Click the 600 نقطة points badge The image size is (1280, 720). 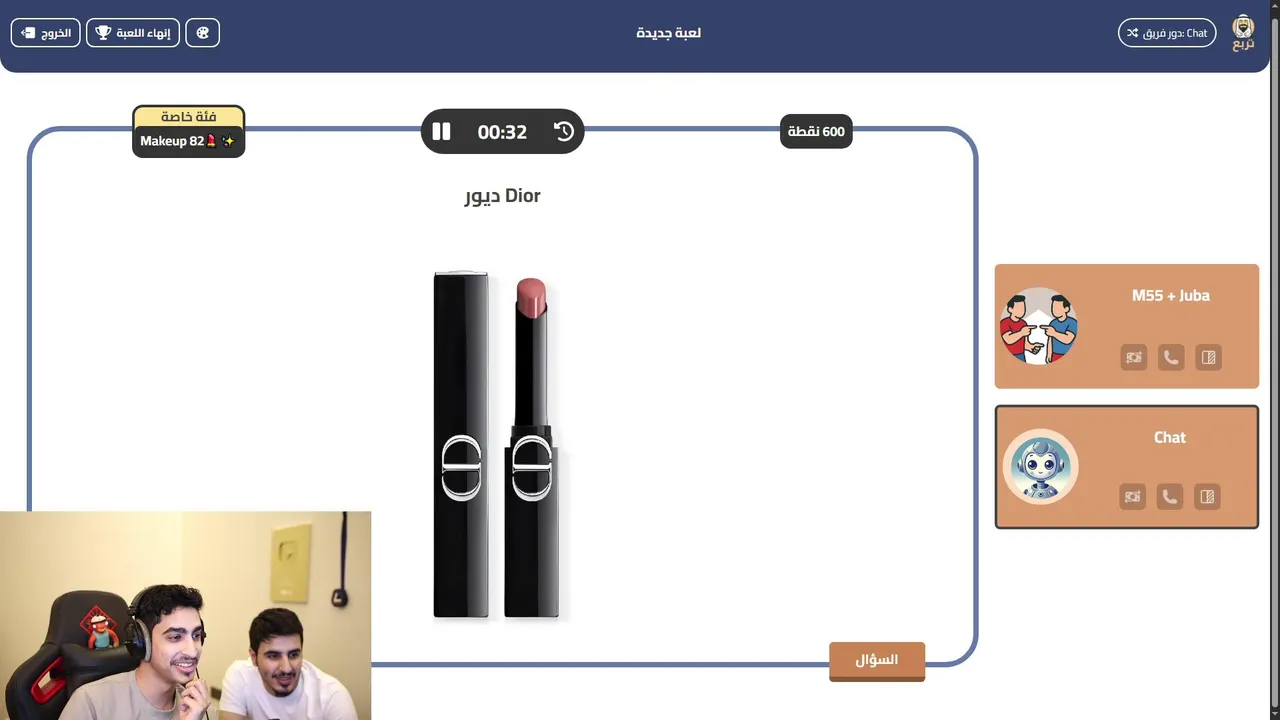(816, 131)
